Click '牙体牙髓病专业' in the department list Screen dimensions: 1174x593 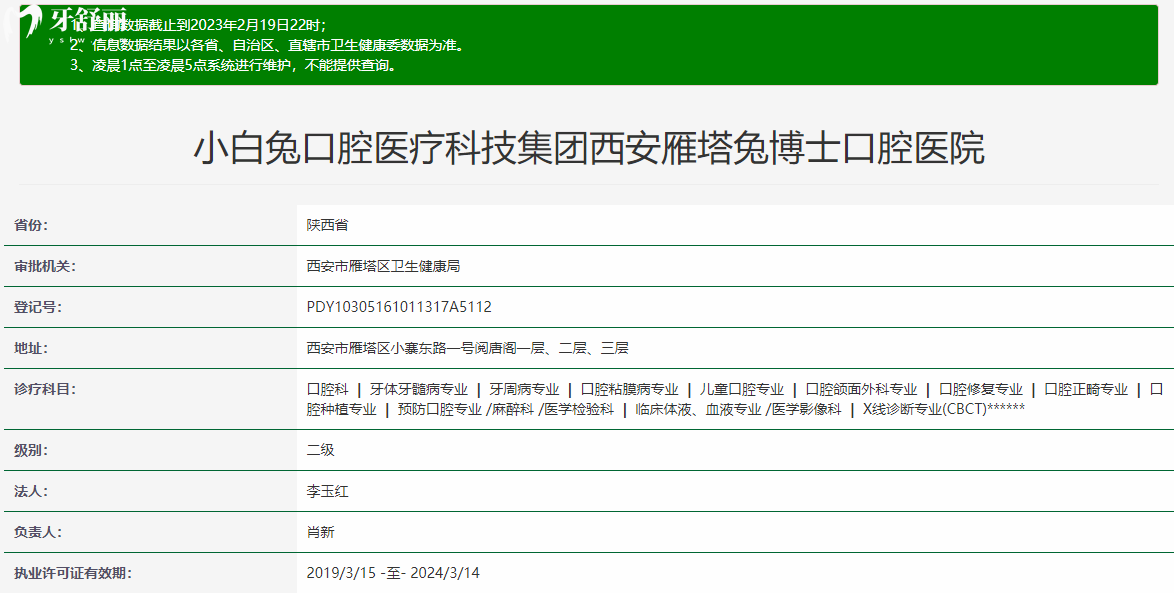click(419, 389)
